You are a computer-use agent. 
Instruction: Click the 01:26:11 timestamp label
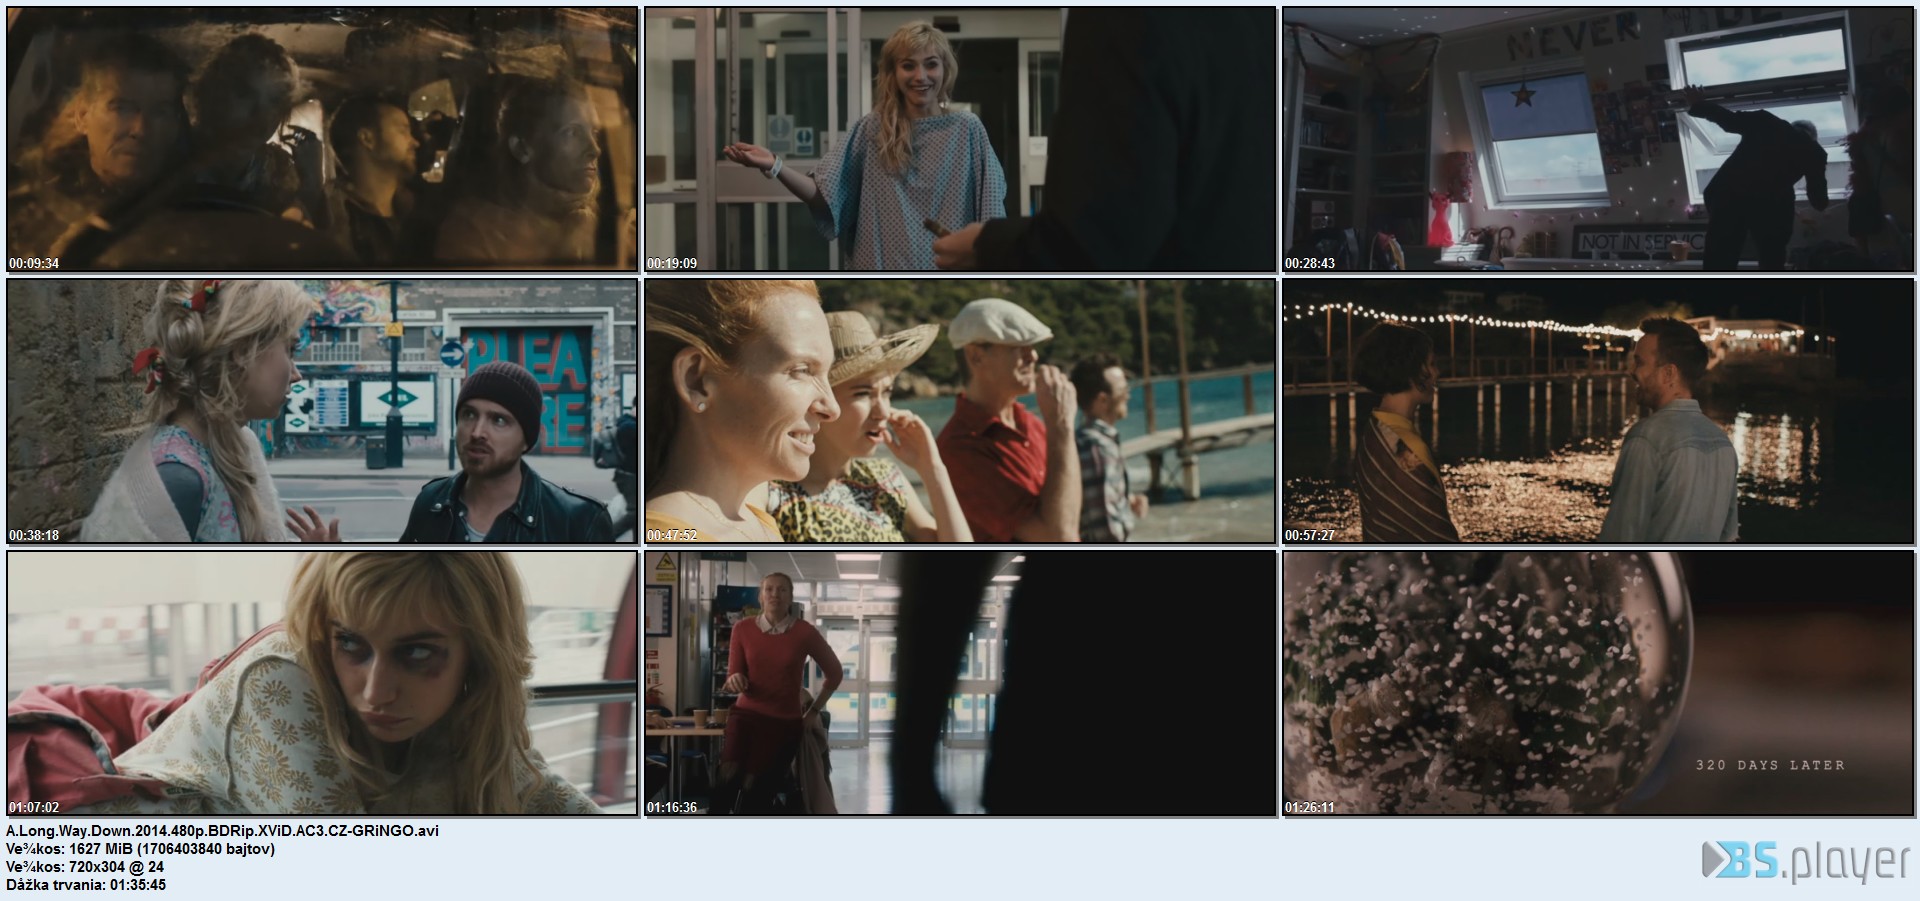point(1310,808)
